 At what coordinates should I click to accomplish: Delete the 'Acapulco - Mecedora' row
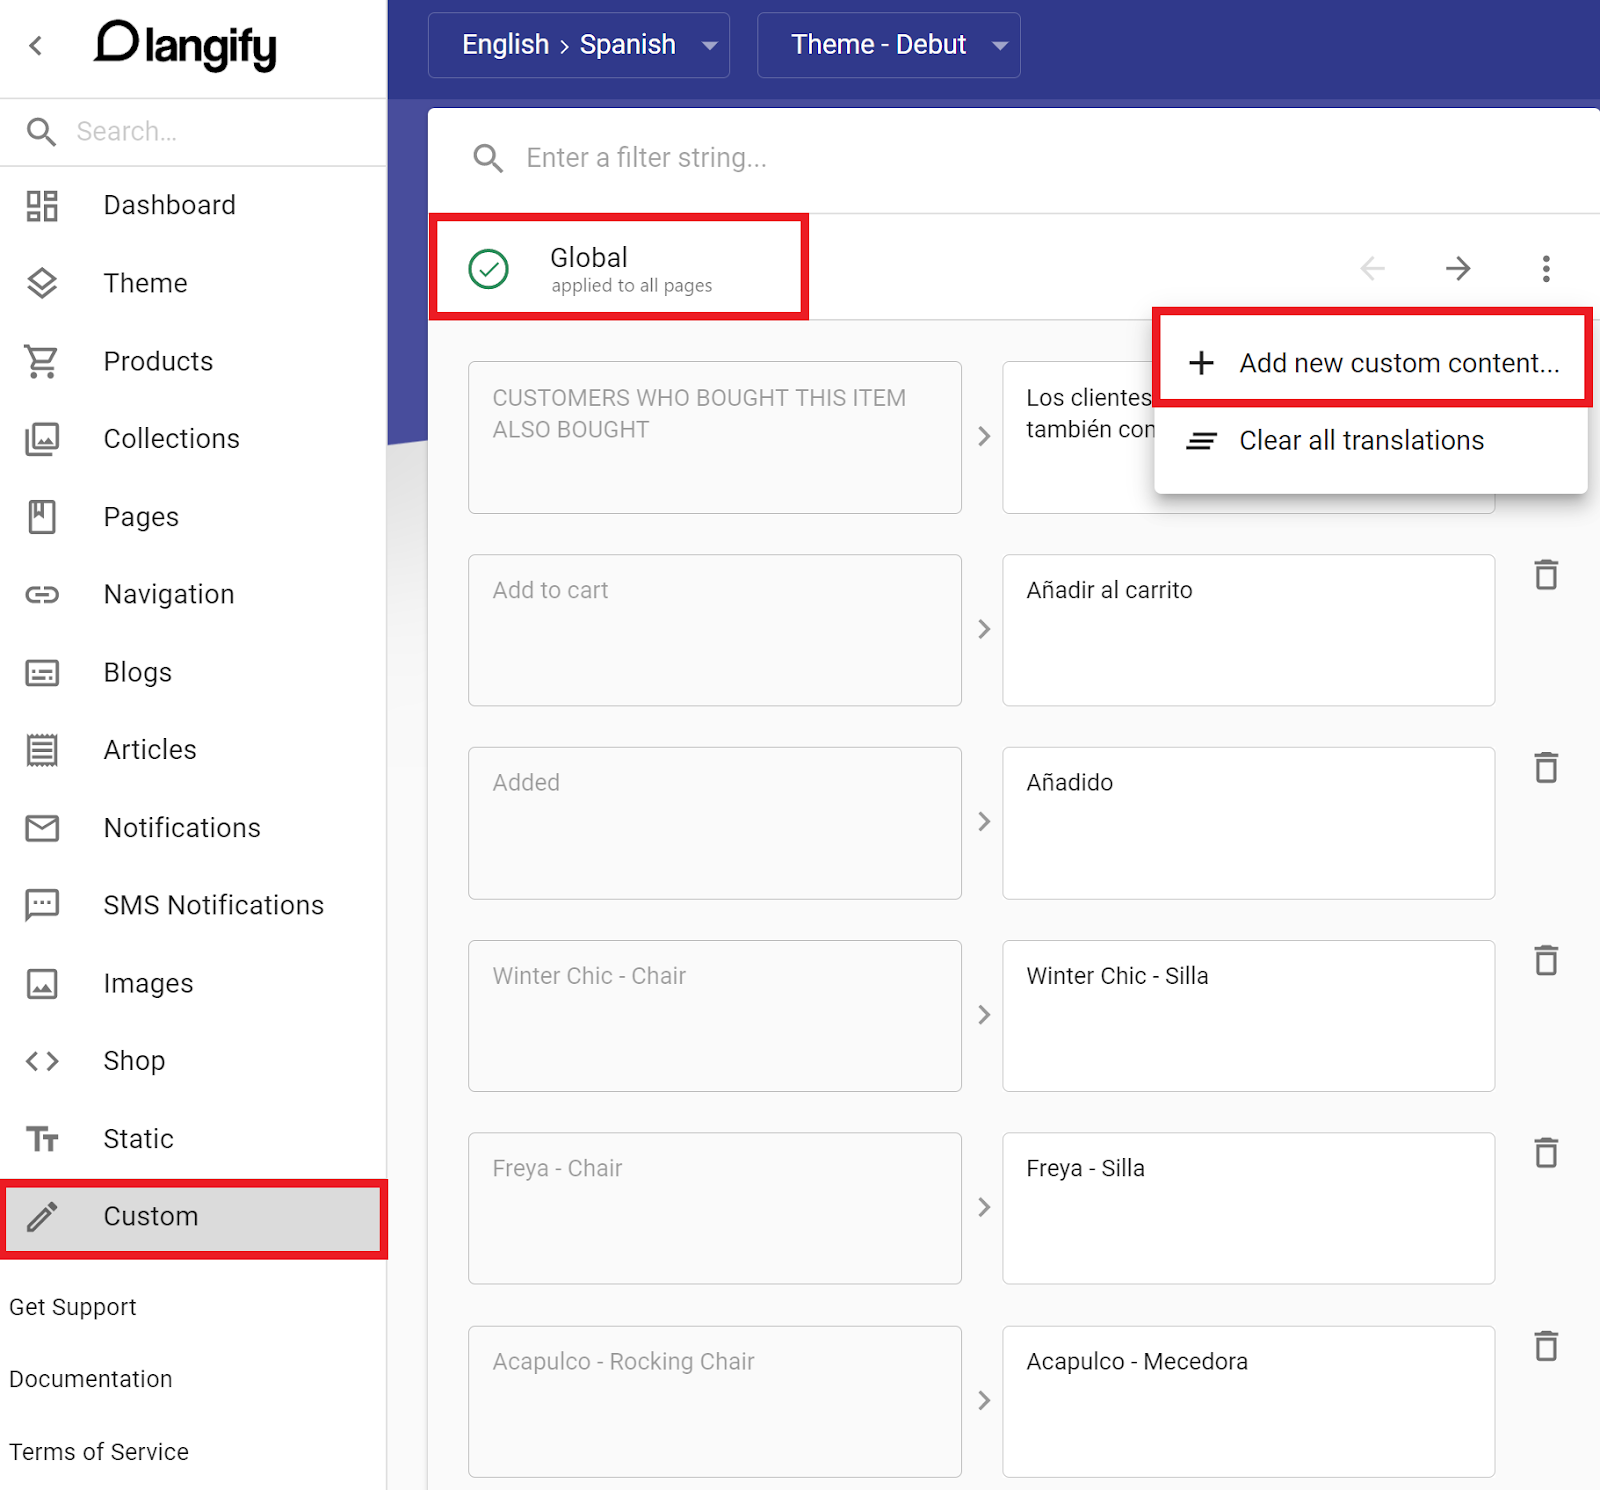1546,1346
